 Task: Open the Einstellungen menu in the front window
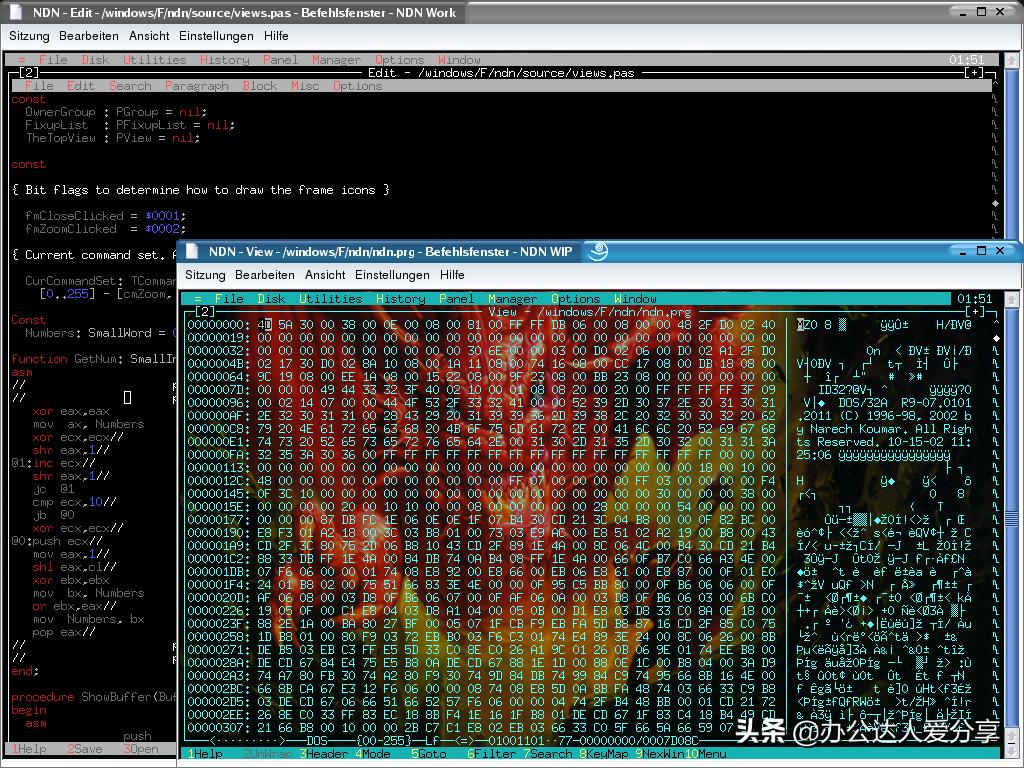(x=392, y=275)
